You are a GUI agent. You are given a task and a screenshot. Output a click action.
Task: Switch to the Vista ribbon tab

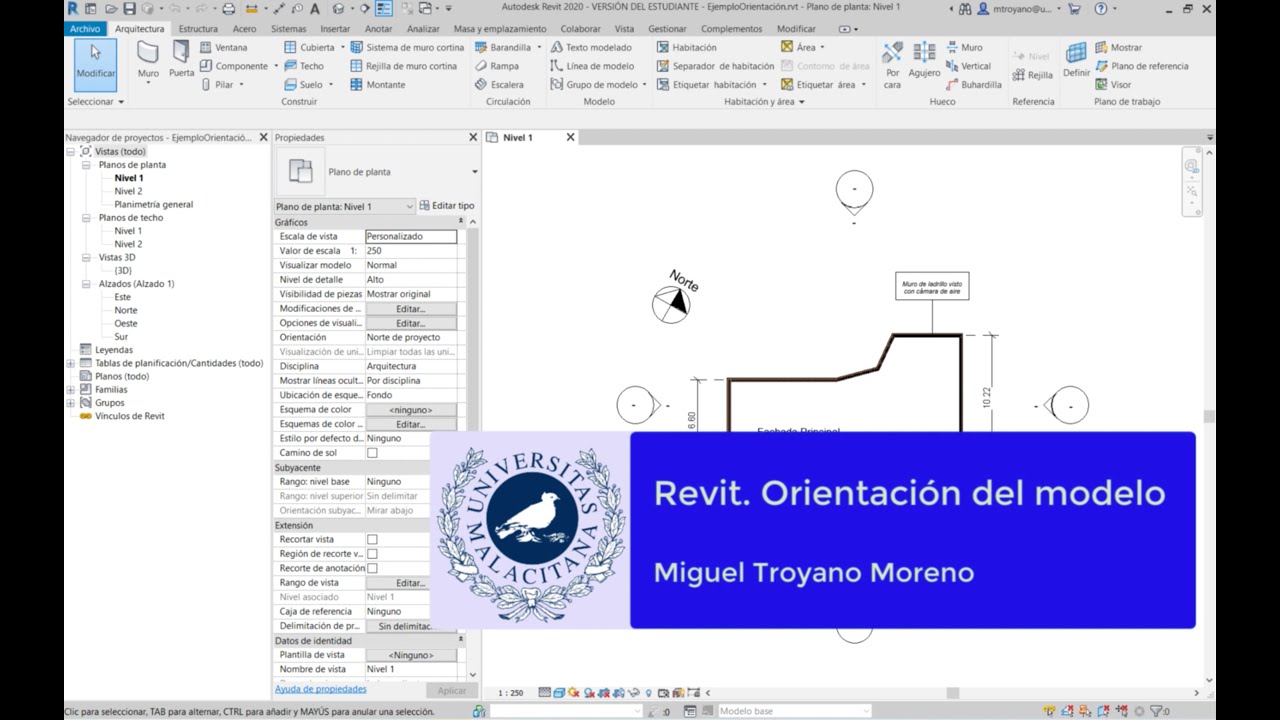click(624, 29)
